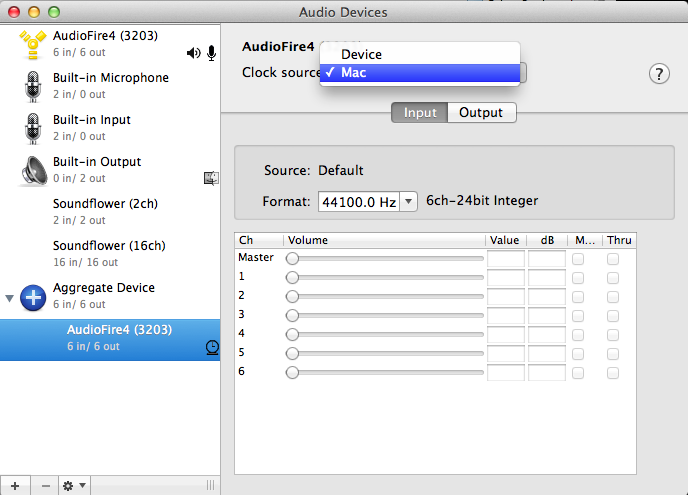688x495 pixels.
Task: Click the Finder system-output icon on Built-in Output
Action: pyautogui.click(x=211, y=178)
